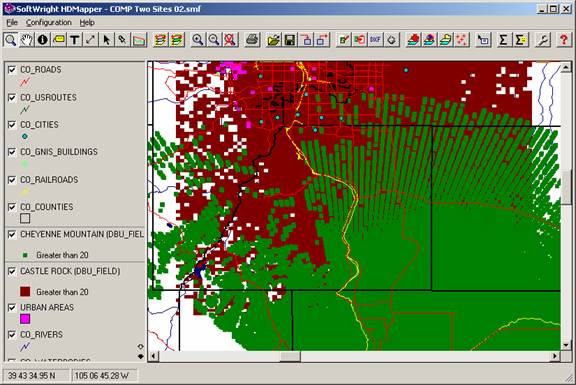Click the horizontal scrollbar right arrow
The width and height of the screenshot is (576, 385).
(x=555, y=356)
